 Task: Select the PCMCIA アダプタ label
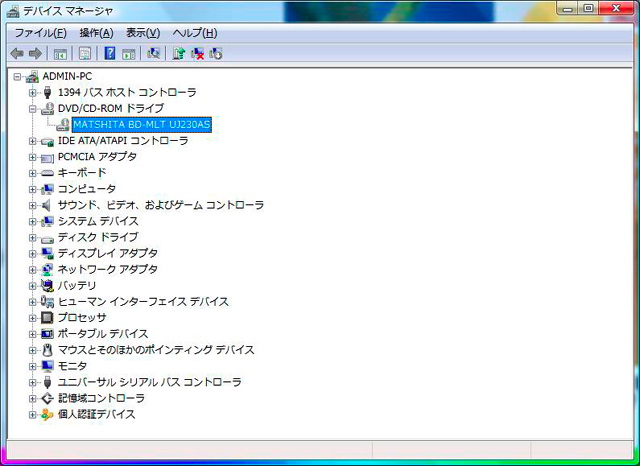[97, 157]
